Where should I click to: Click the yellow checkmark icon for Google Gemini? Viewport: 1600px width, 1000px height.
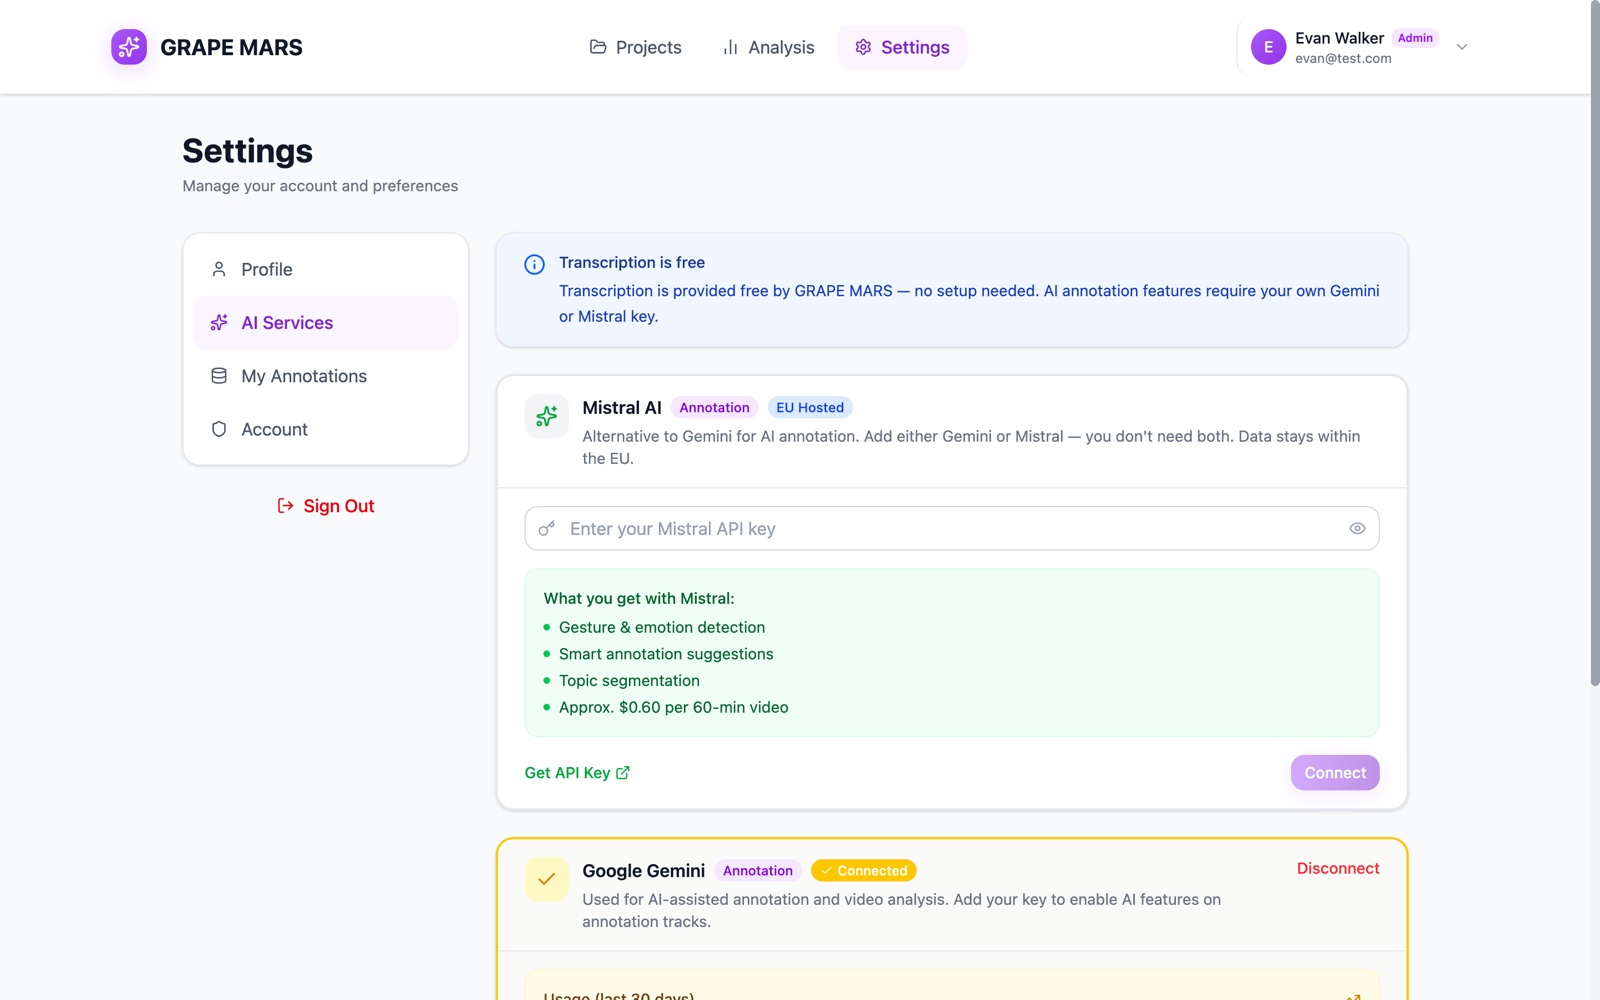[x=546, y=879]
